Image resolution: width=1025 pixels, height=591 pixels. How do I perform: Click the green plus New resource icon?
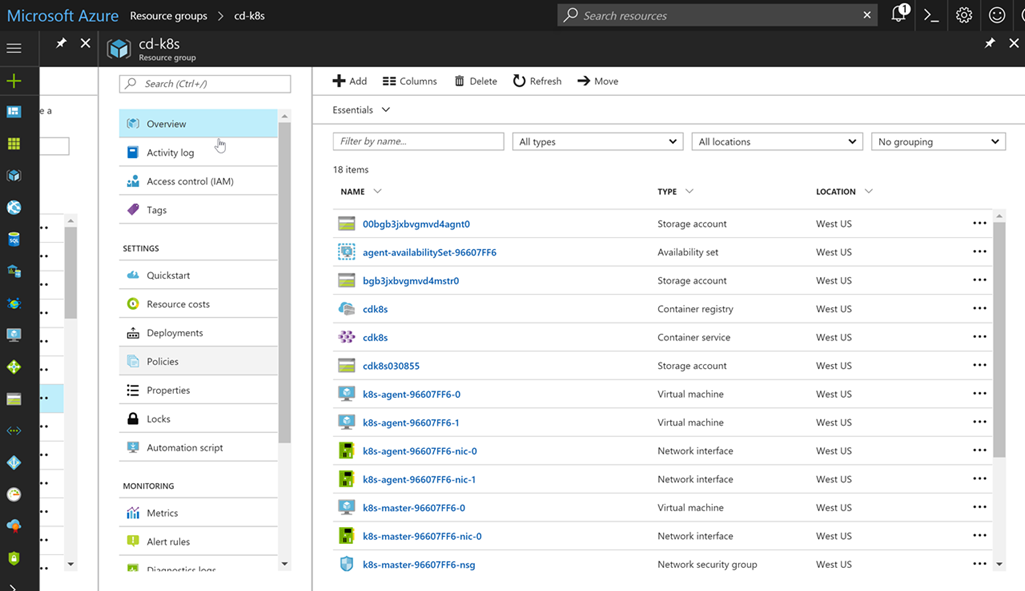click(x=14, y=81)
